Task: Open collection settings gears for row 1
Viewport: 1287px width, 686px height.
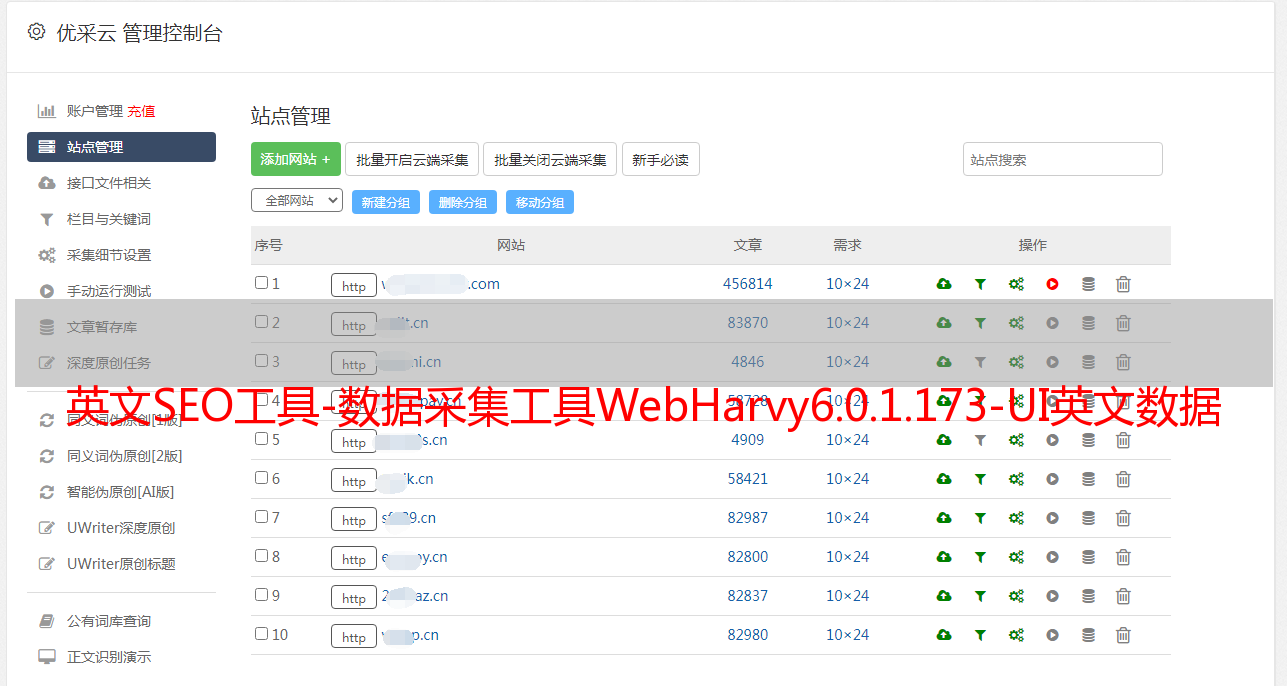Action: click(x=1016, y=284)
